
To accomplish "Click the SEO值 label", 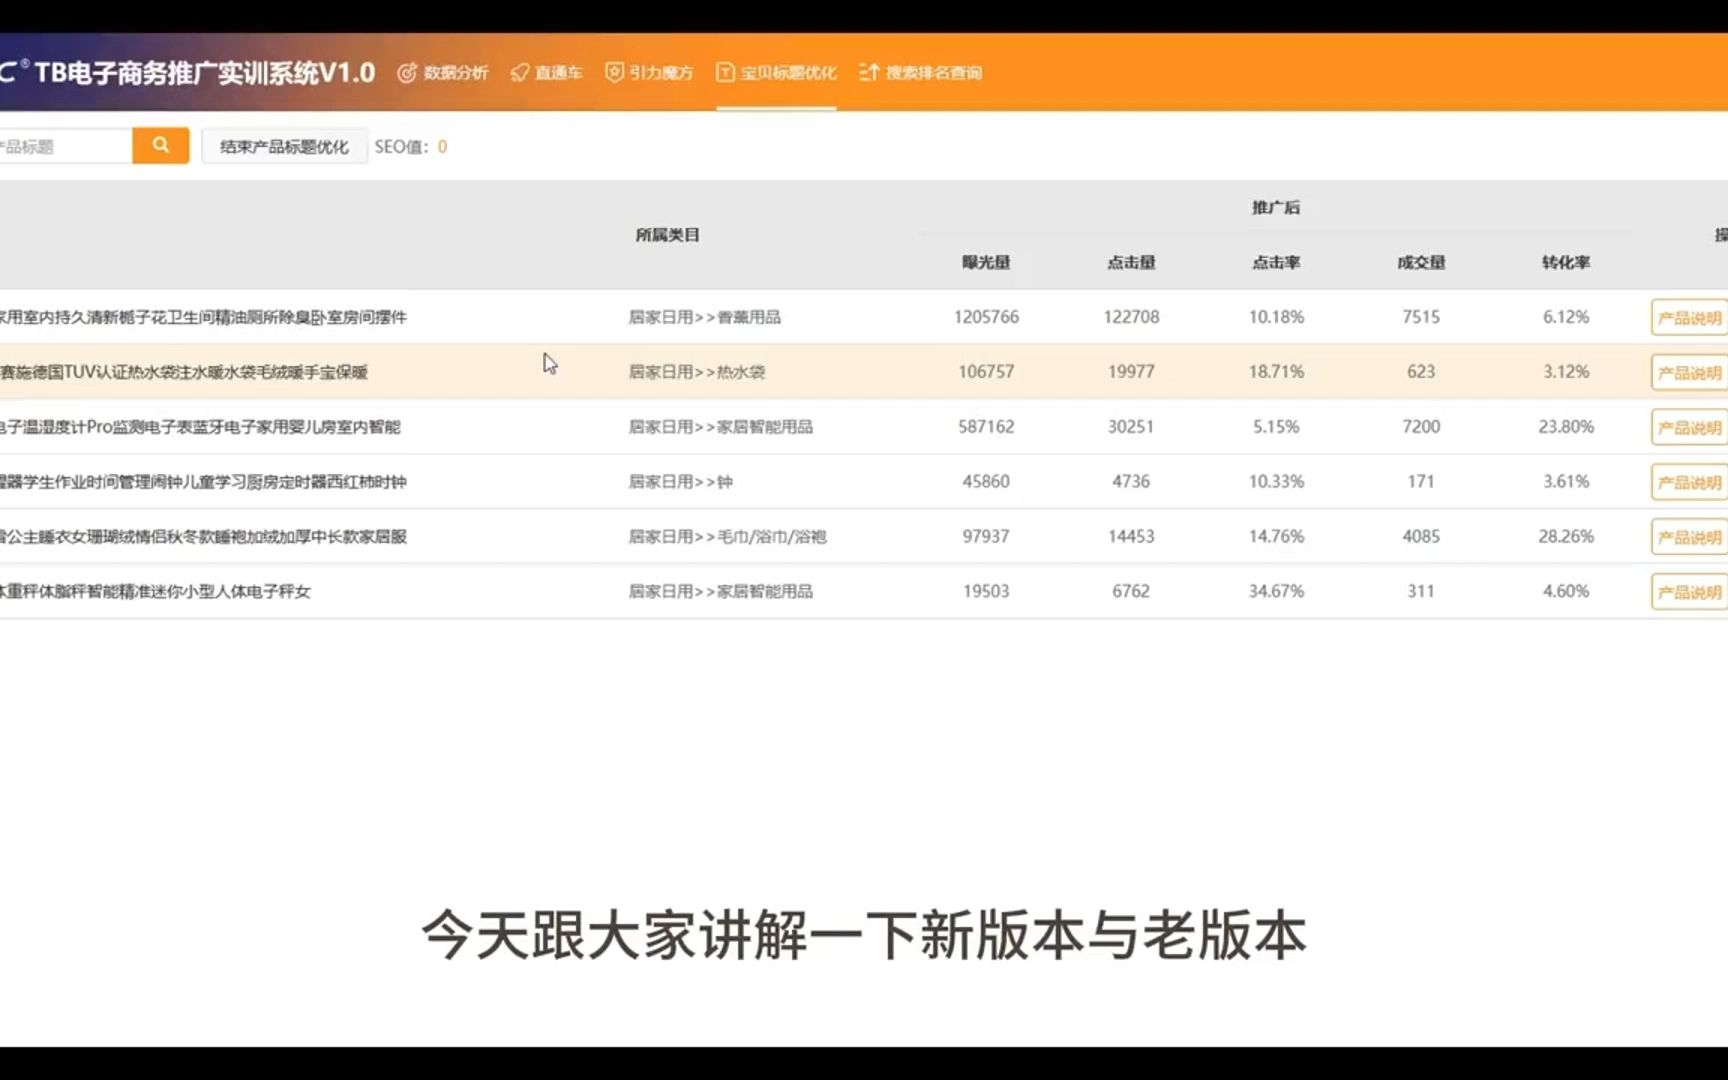I will click(401, 147).
